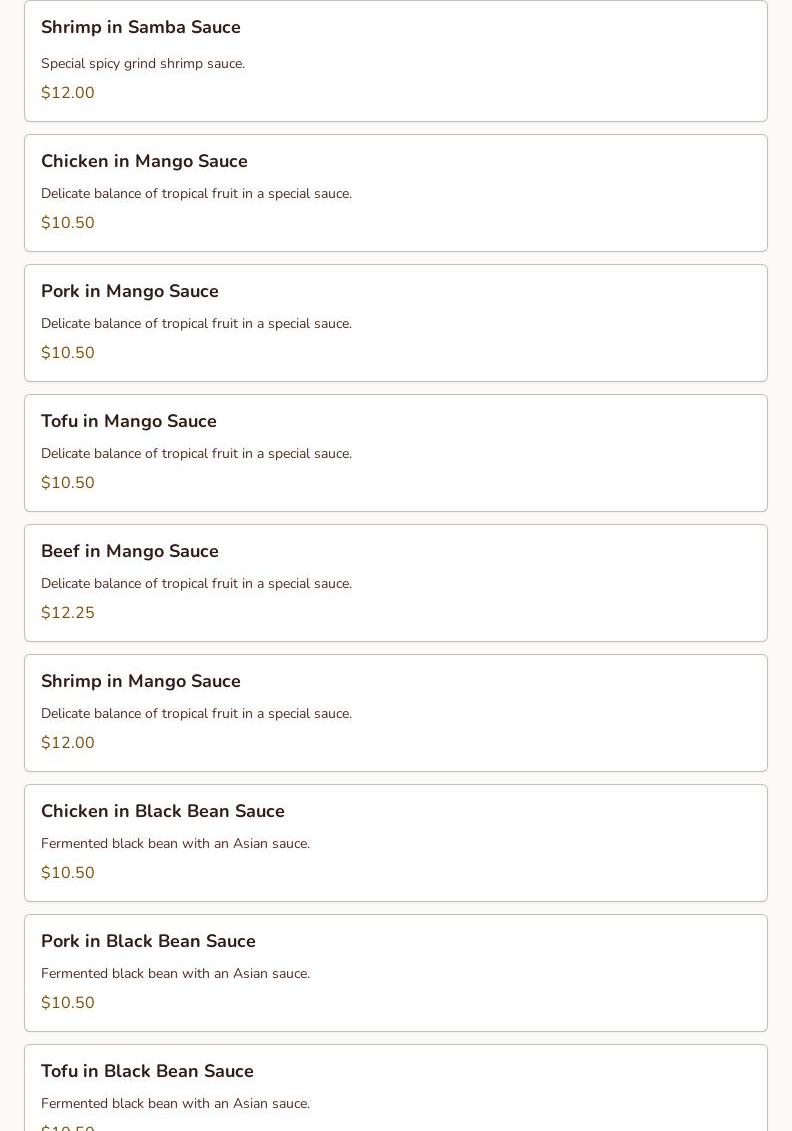Click the Chicken in Black Bean Sauce price
Viewport: 792px width, 1131px height.
point(68,873)
